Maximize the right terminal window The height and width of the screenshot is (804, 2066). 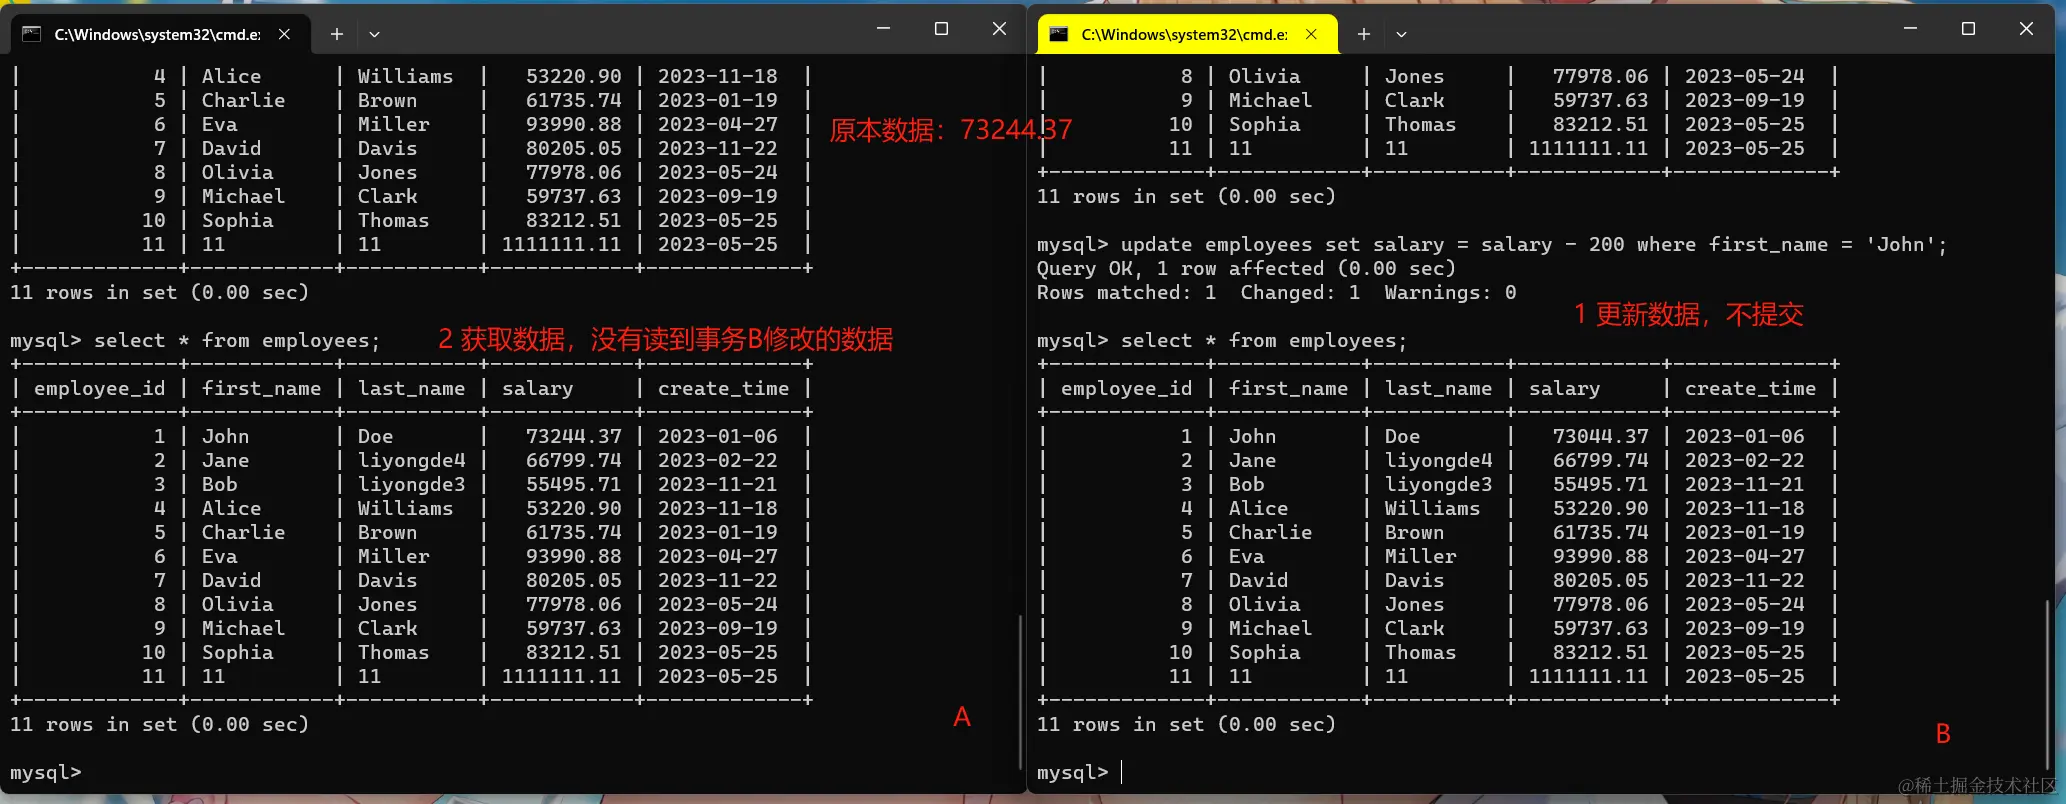1968,29
